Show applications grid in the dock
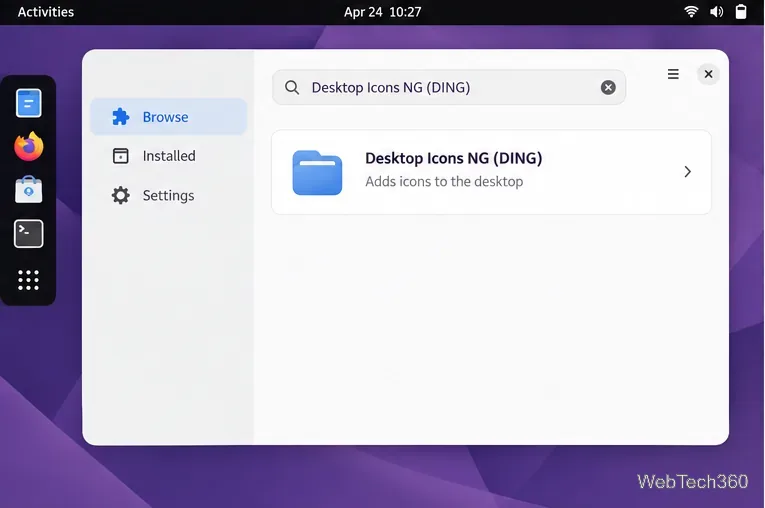Viewport: 765px width, 508px height. click(x=28, y=280)
